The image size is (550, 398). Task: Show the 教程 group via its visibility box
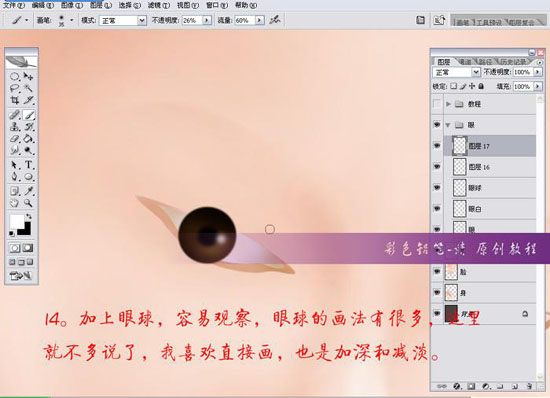[x=437, y=104]
